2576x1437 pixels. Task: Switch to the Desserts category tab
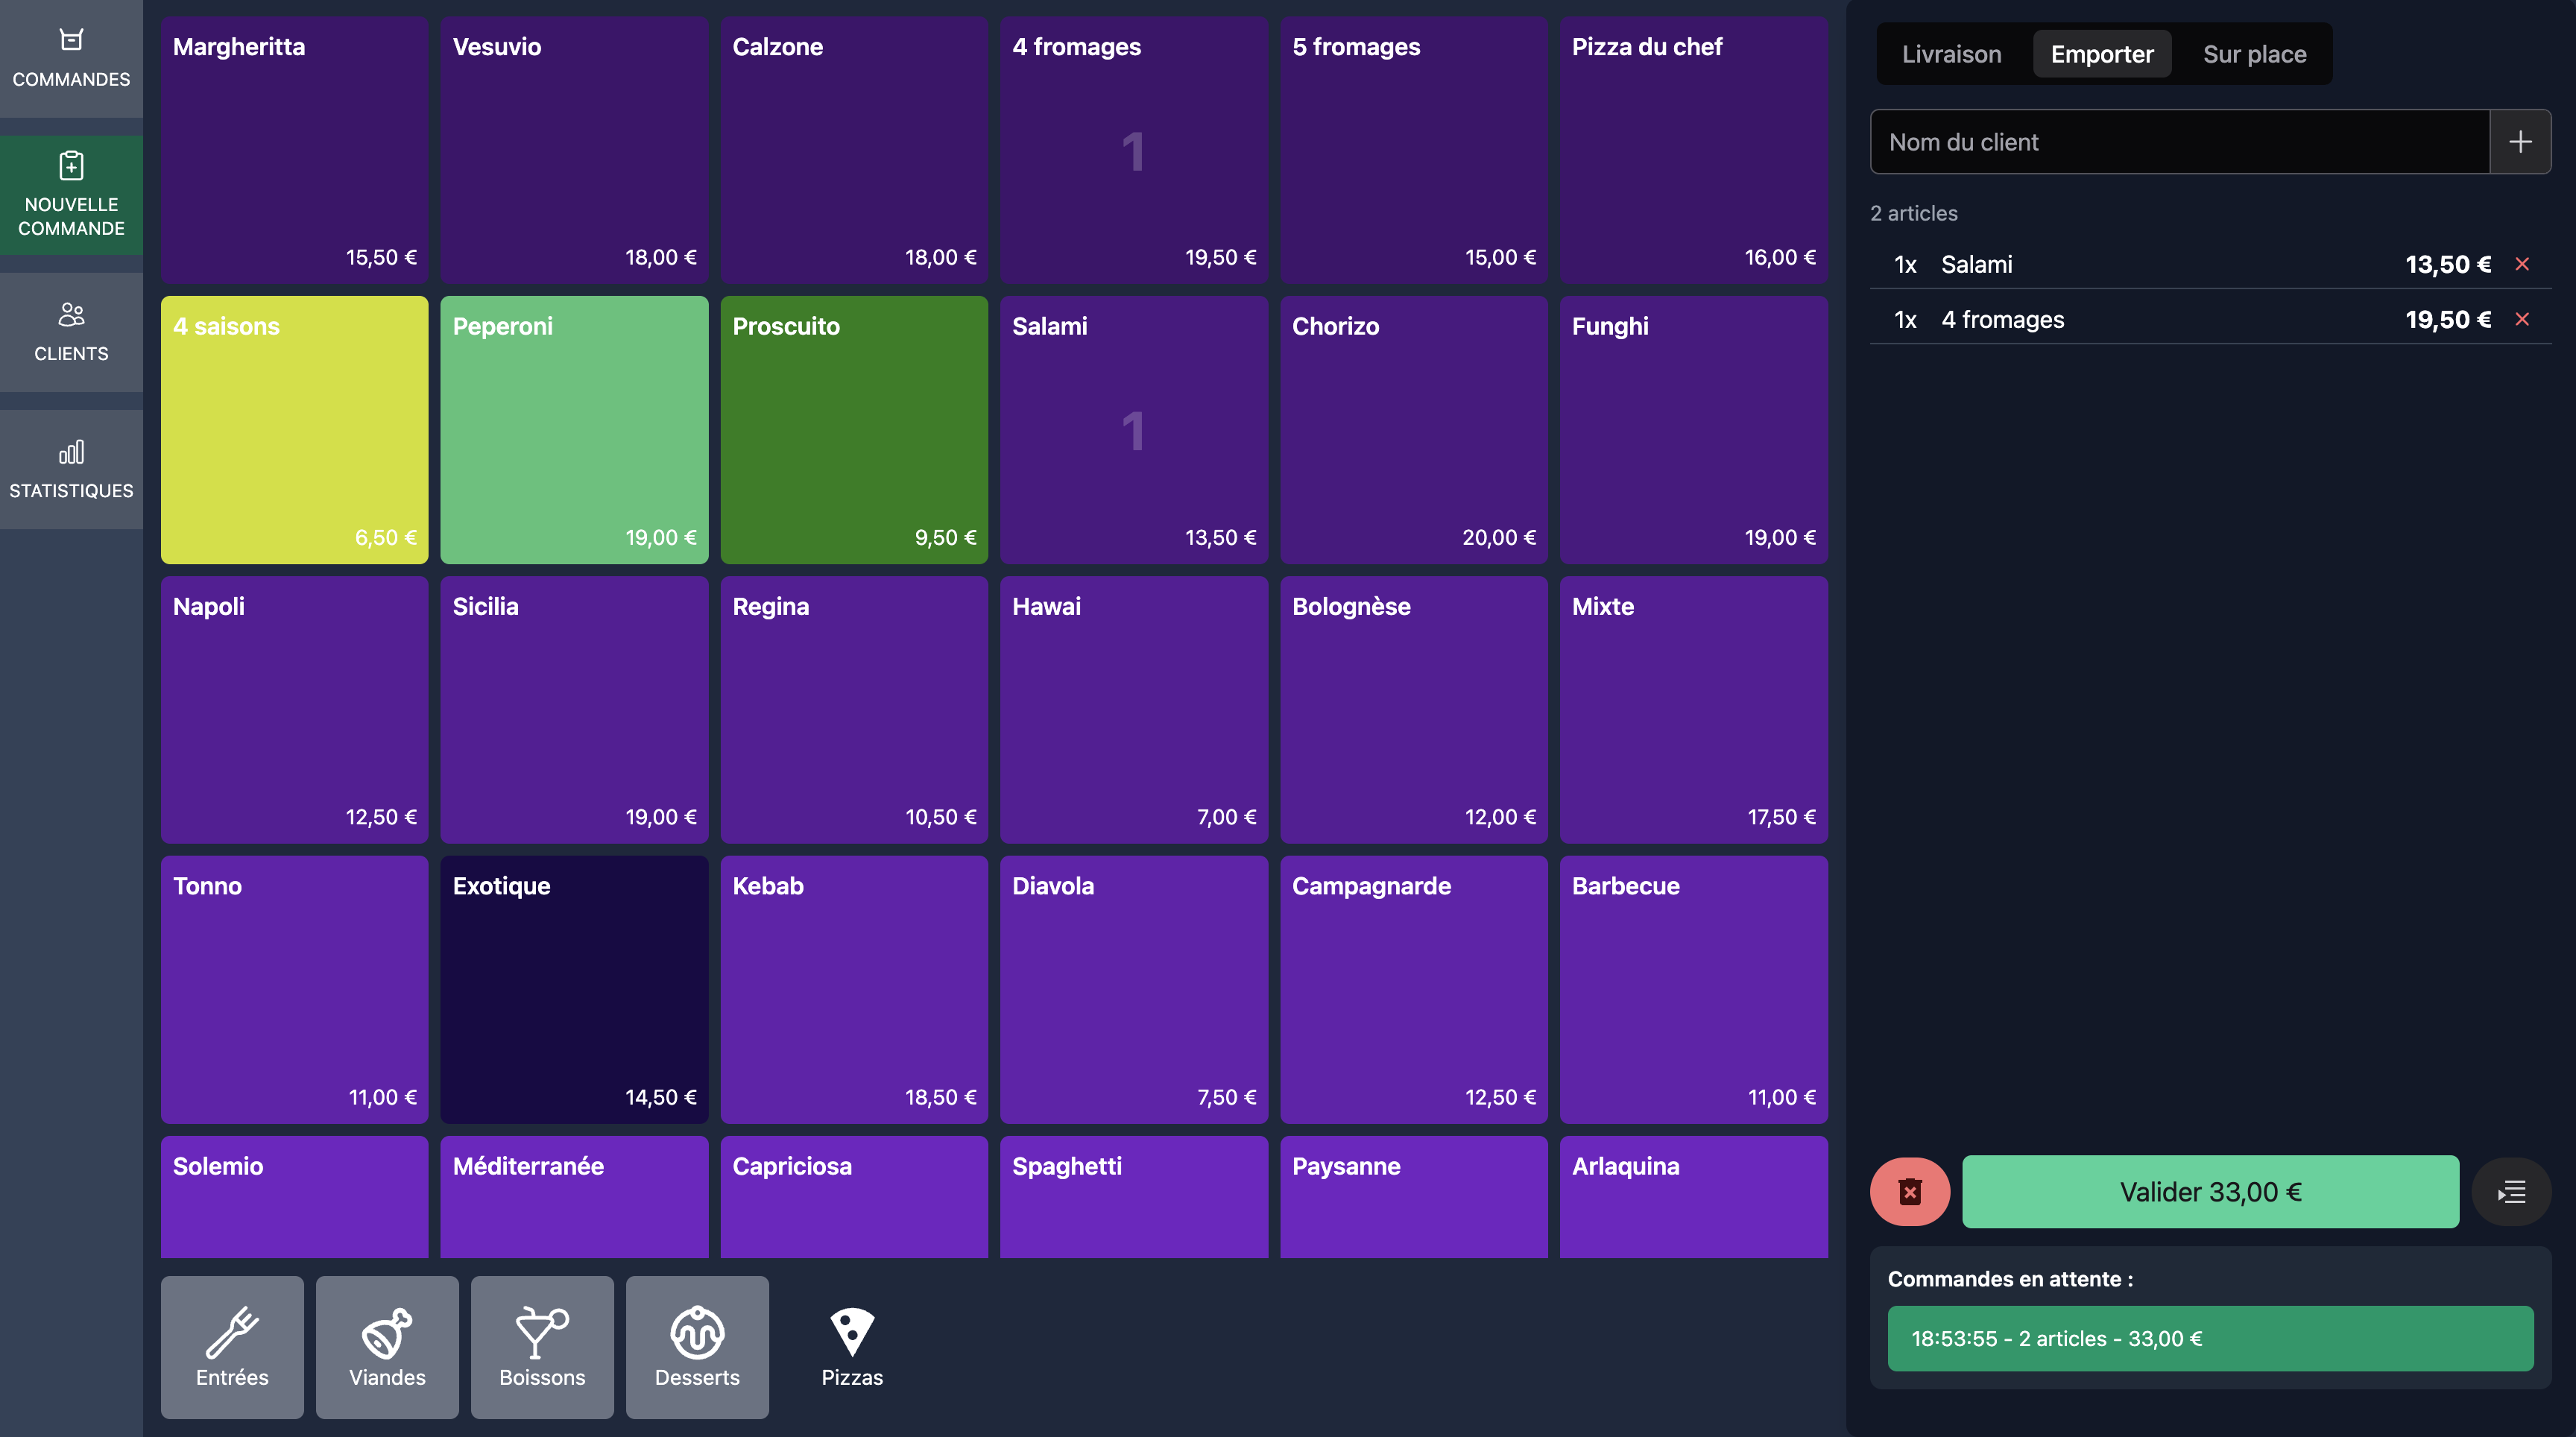[x=697, y=1346]
